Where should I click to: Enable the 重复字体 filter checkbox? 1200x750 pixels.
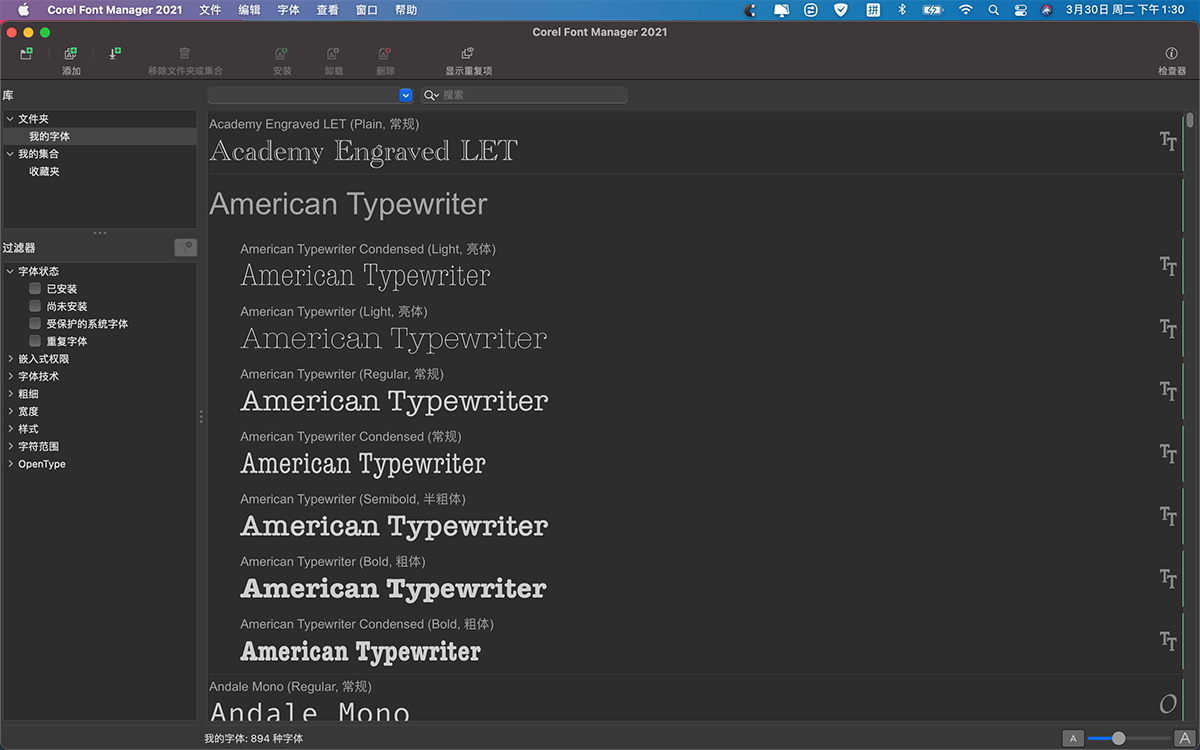pos(35,341)
